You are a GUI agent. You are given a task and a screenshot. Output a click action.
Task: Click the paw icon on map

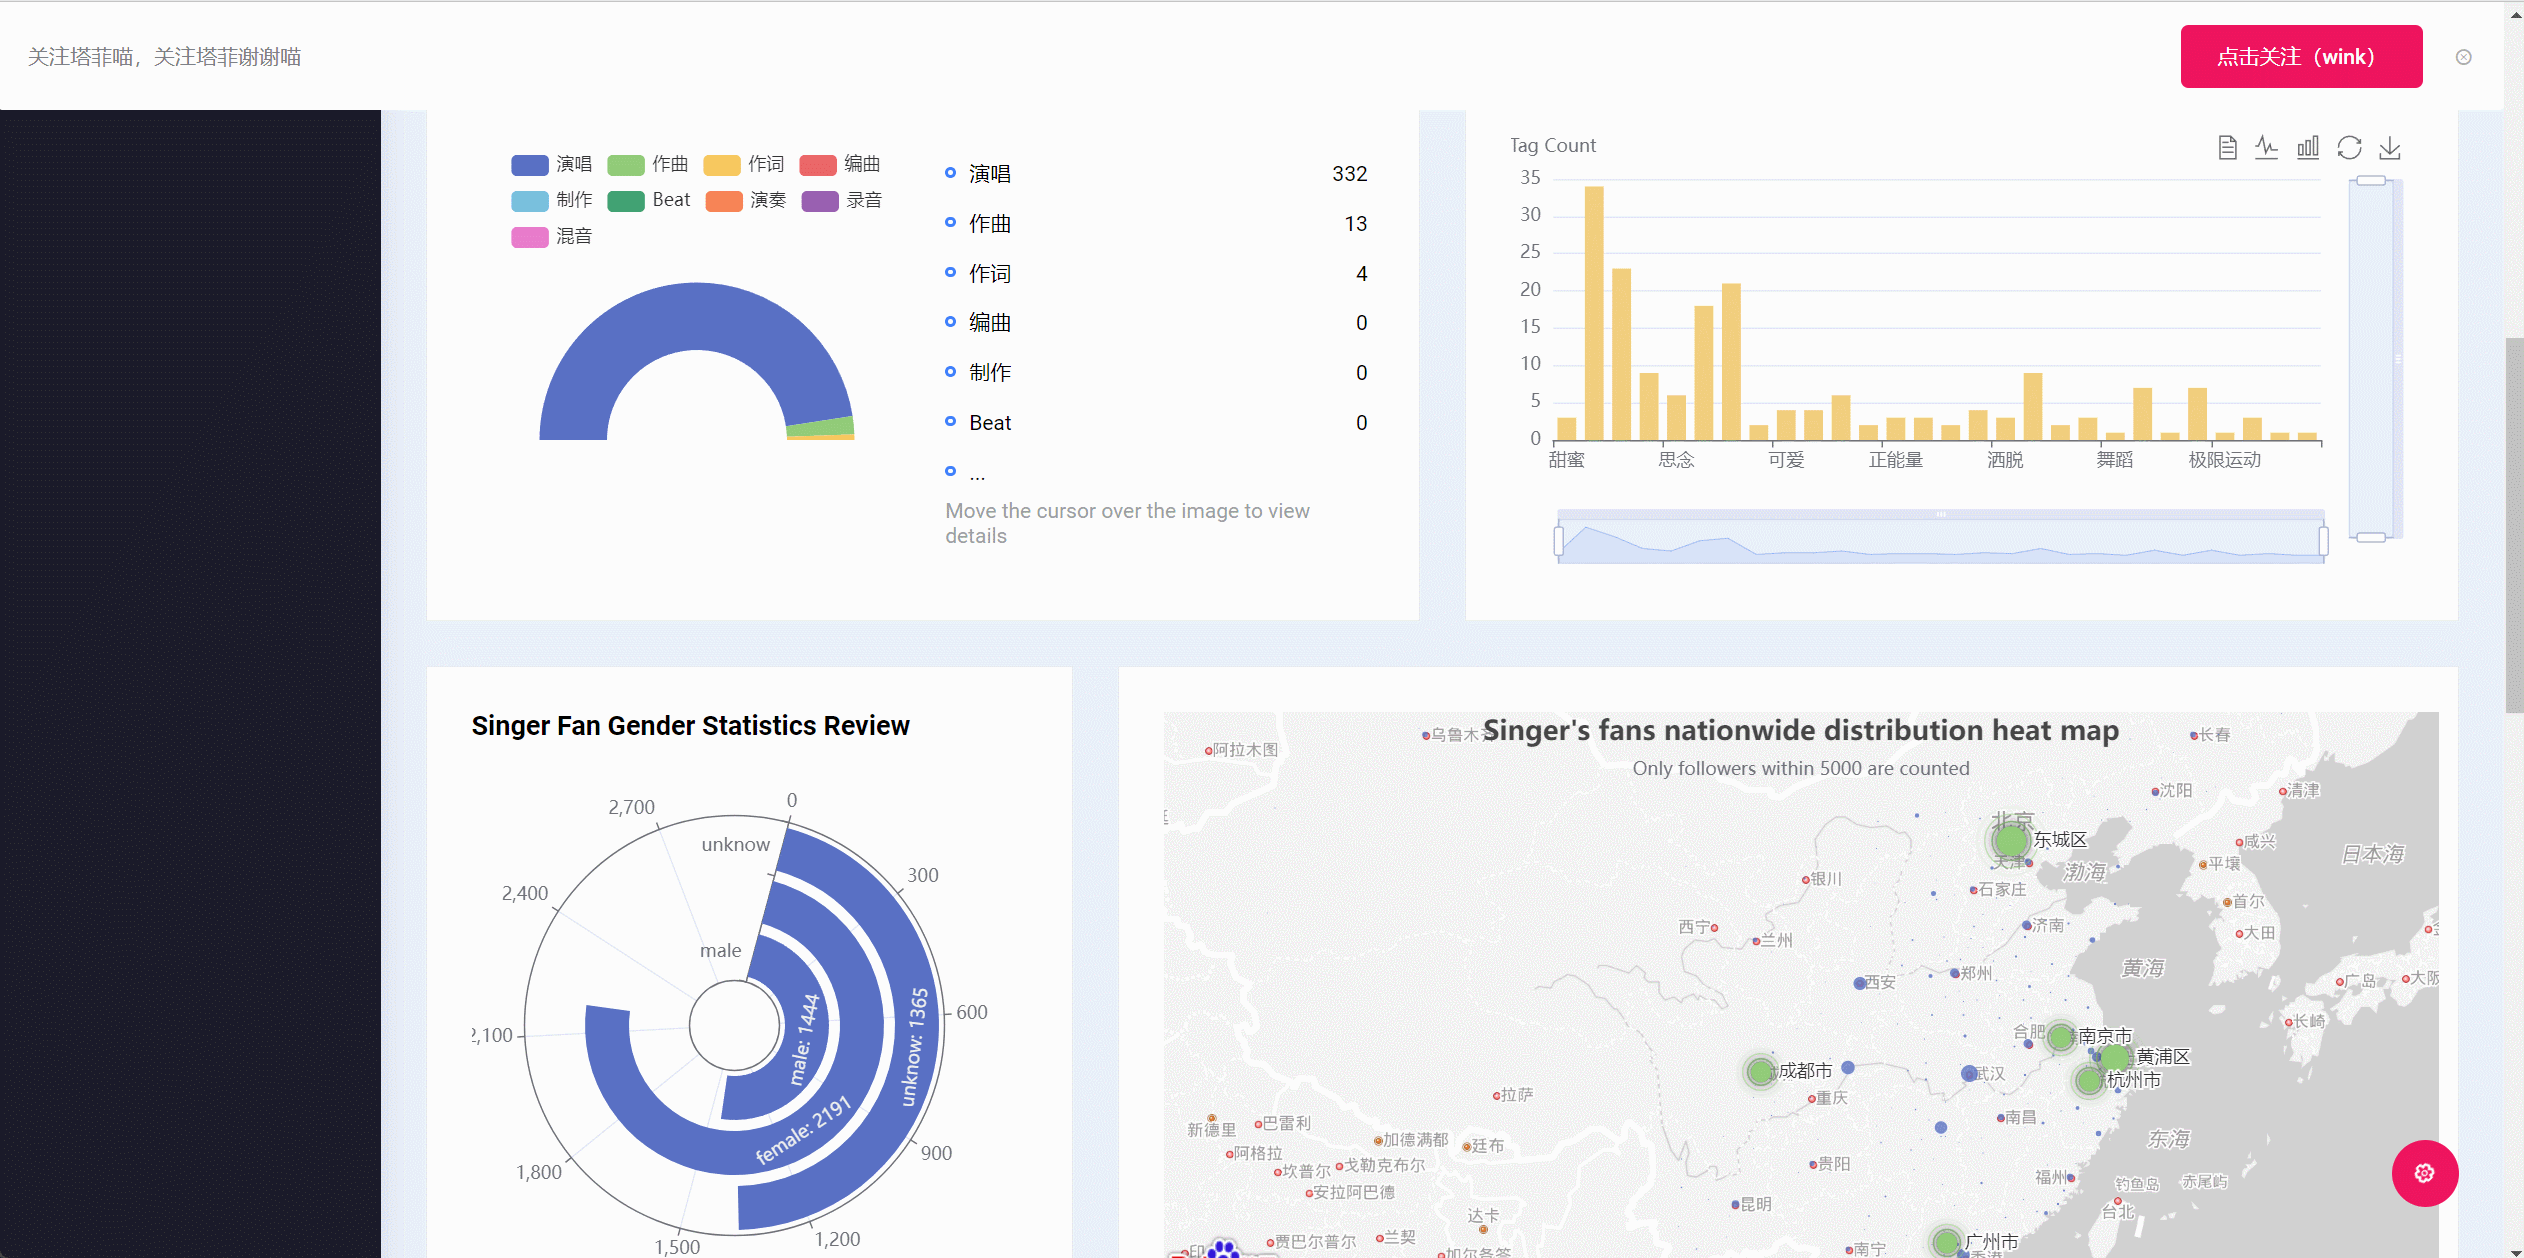tap(1223, 1248)
